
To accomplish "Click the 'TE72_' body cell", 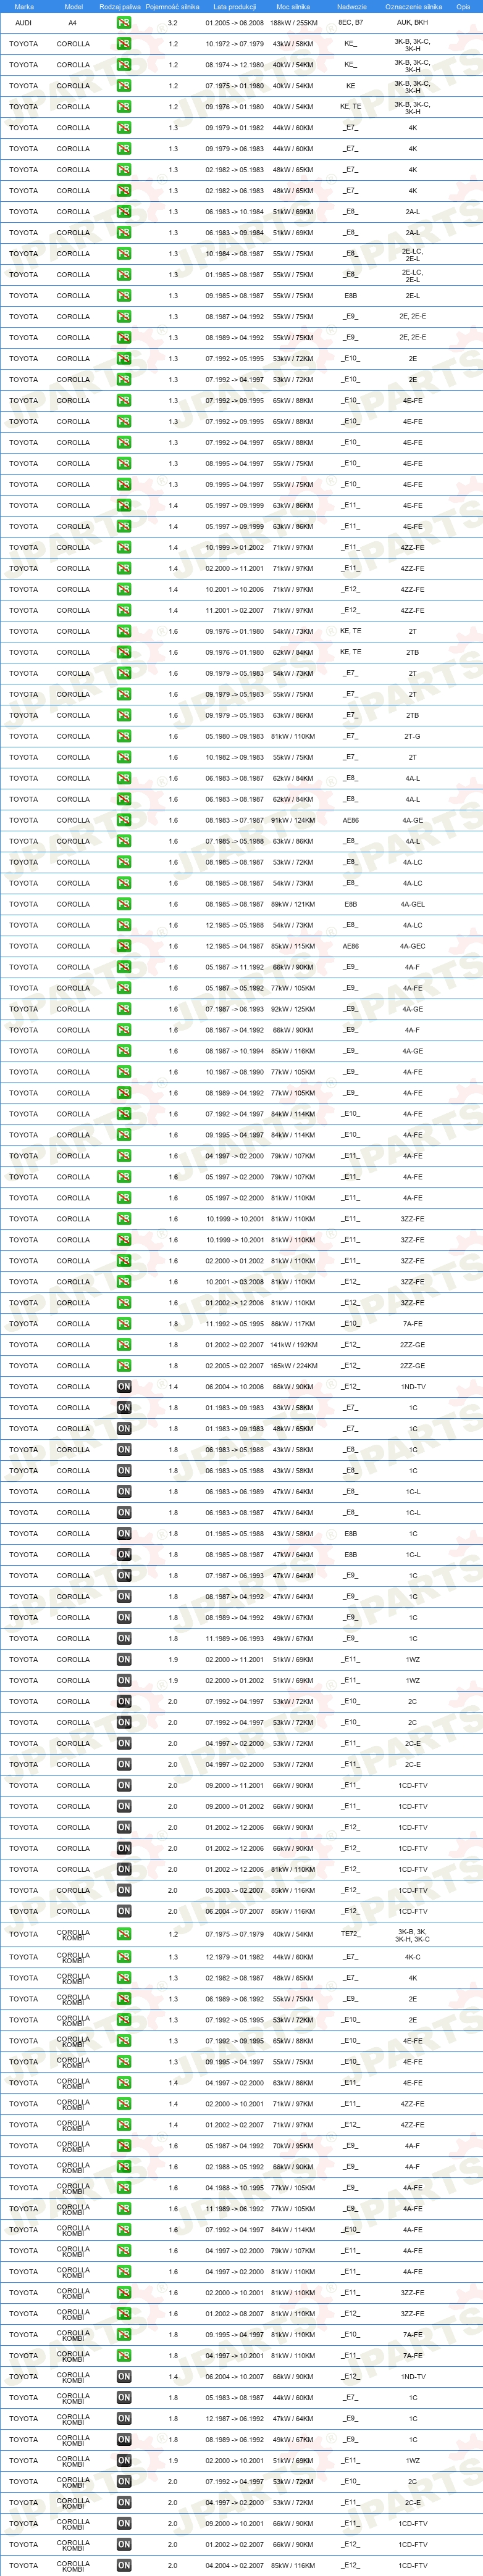I will pos(350,1934).
